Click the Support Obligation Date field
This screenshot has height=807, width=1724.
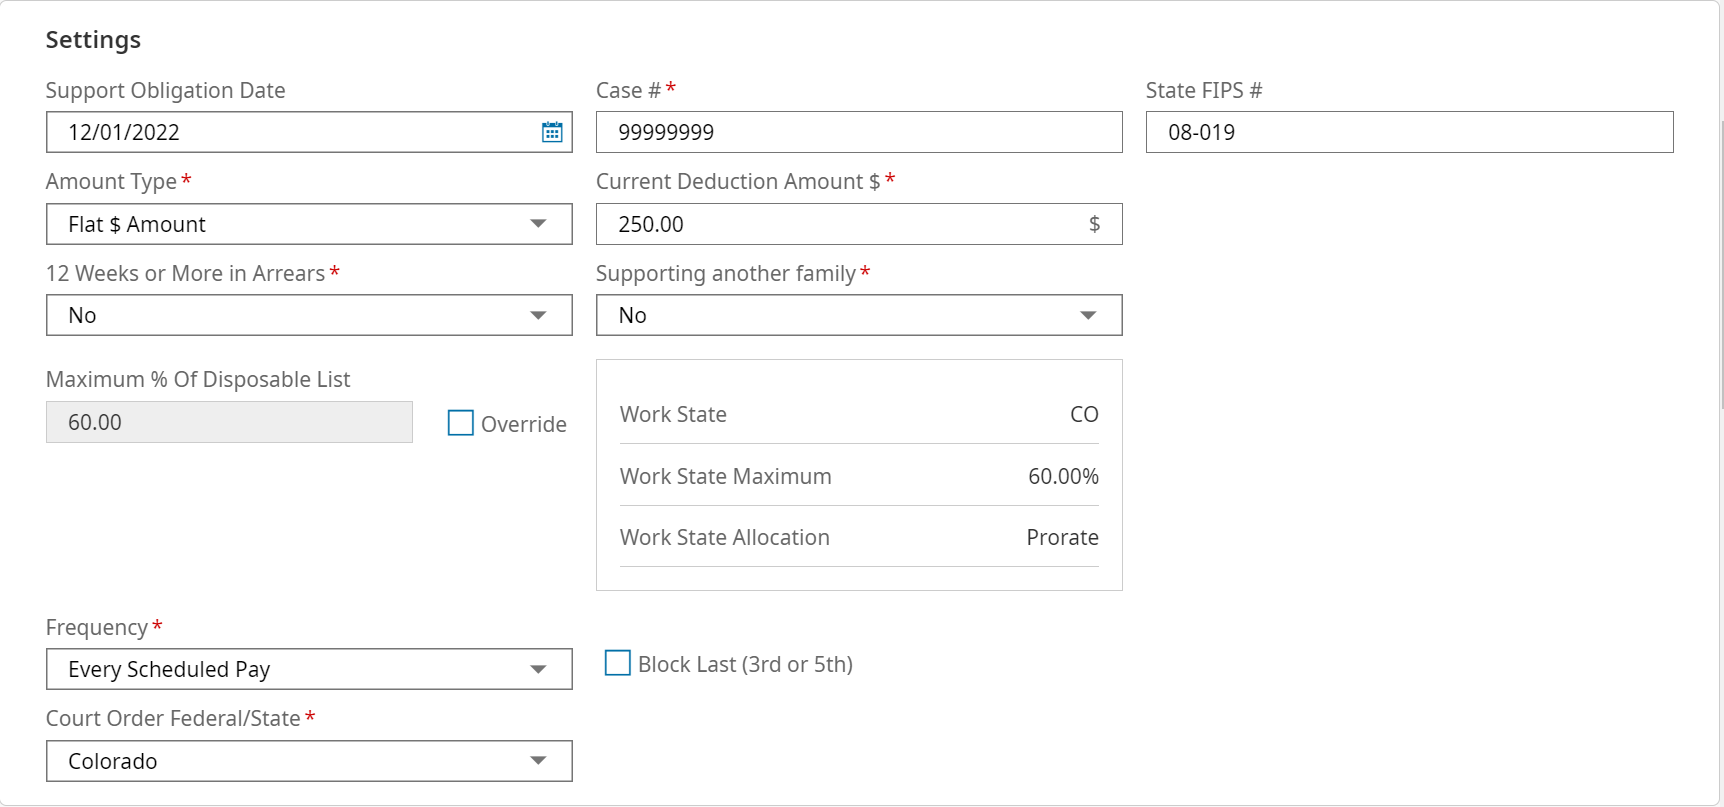[x=290, y=132]
